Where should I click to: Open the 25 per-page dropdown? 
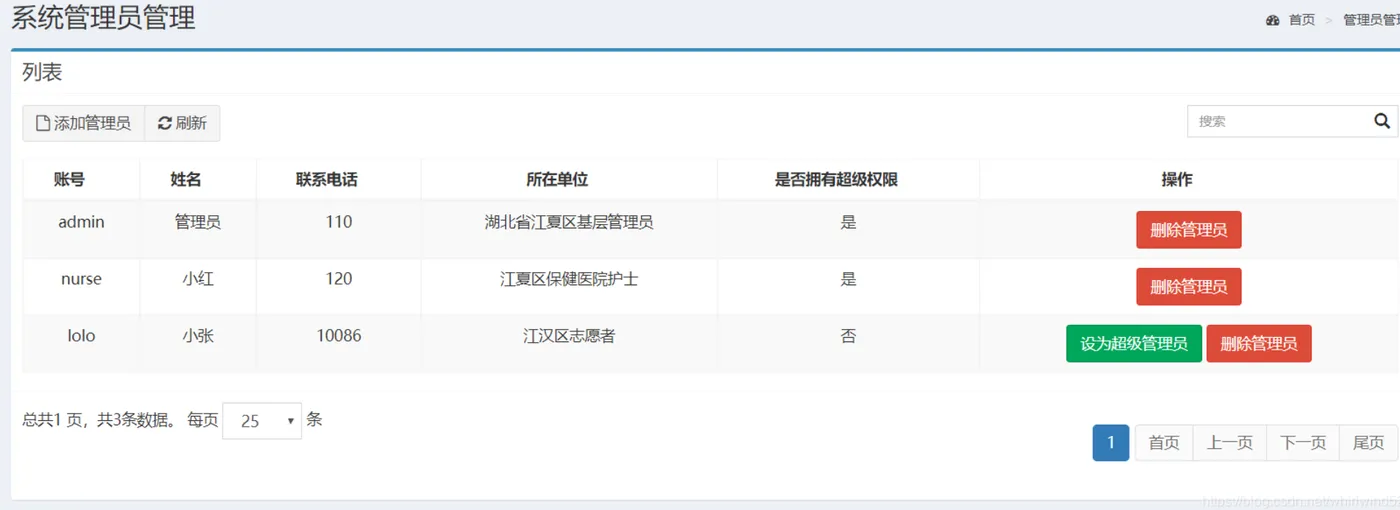pyautogui.click(x=262, y=421)
